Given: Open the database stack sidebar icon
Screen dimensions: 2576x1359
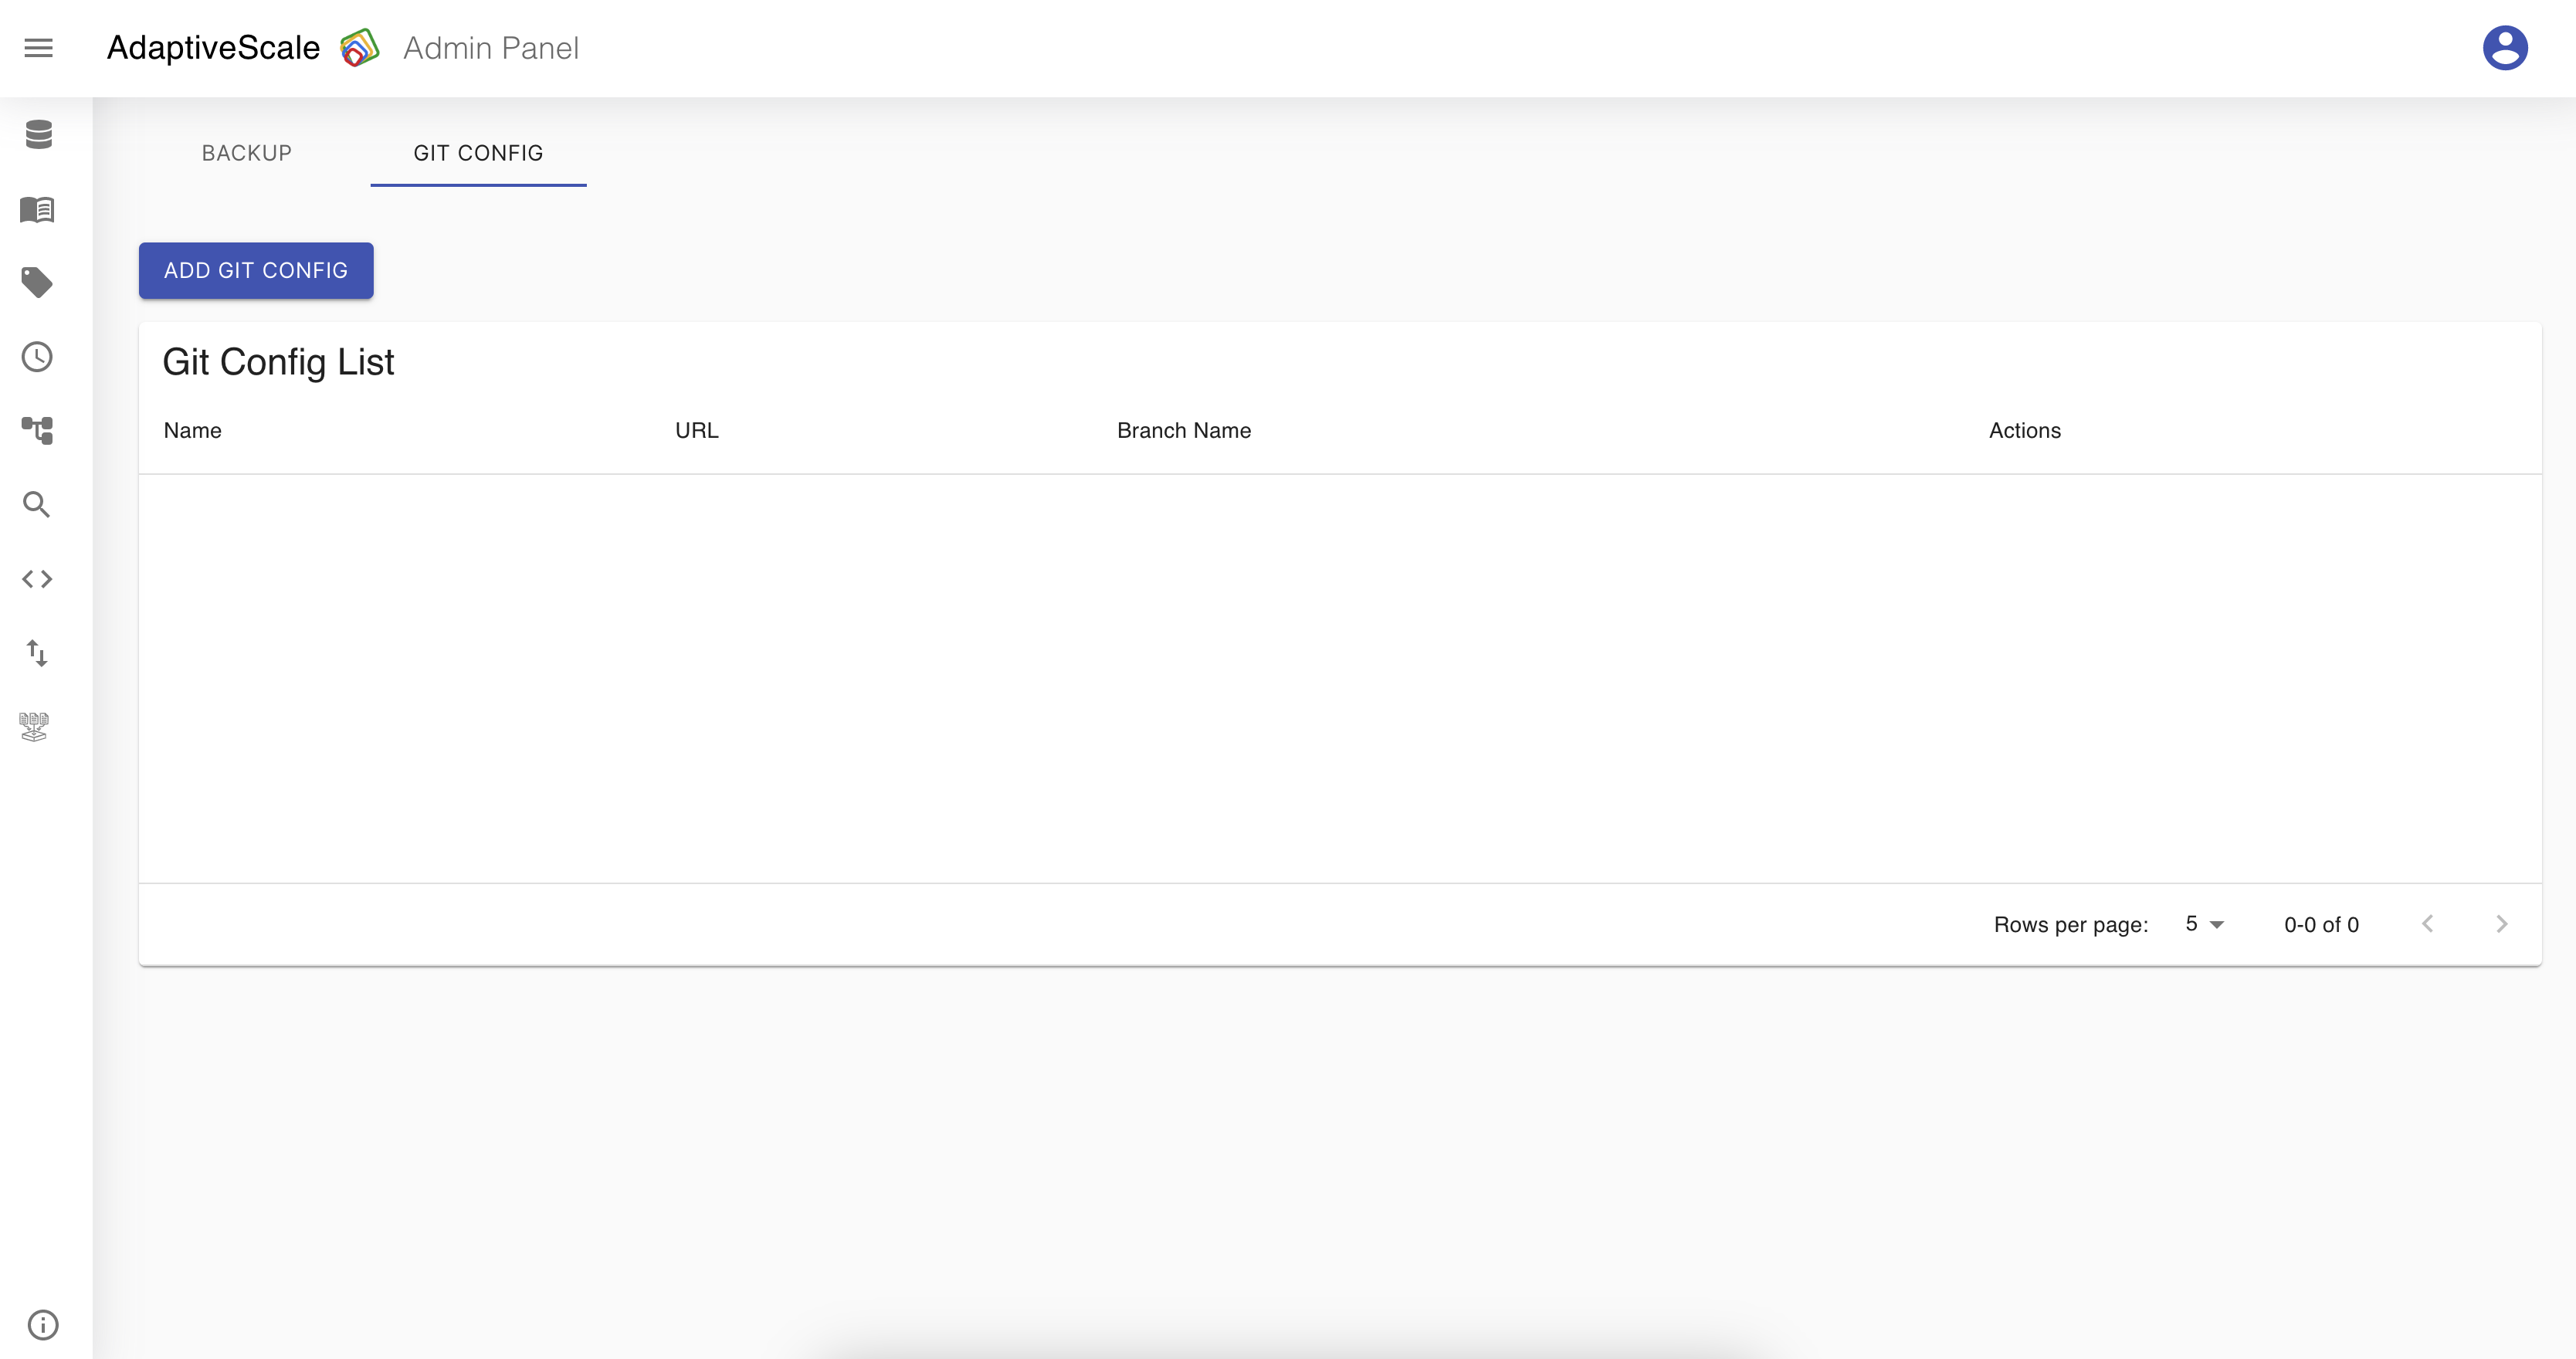Looking at the screenshot, I should point(38,134).
